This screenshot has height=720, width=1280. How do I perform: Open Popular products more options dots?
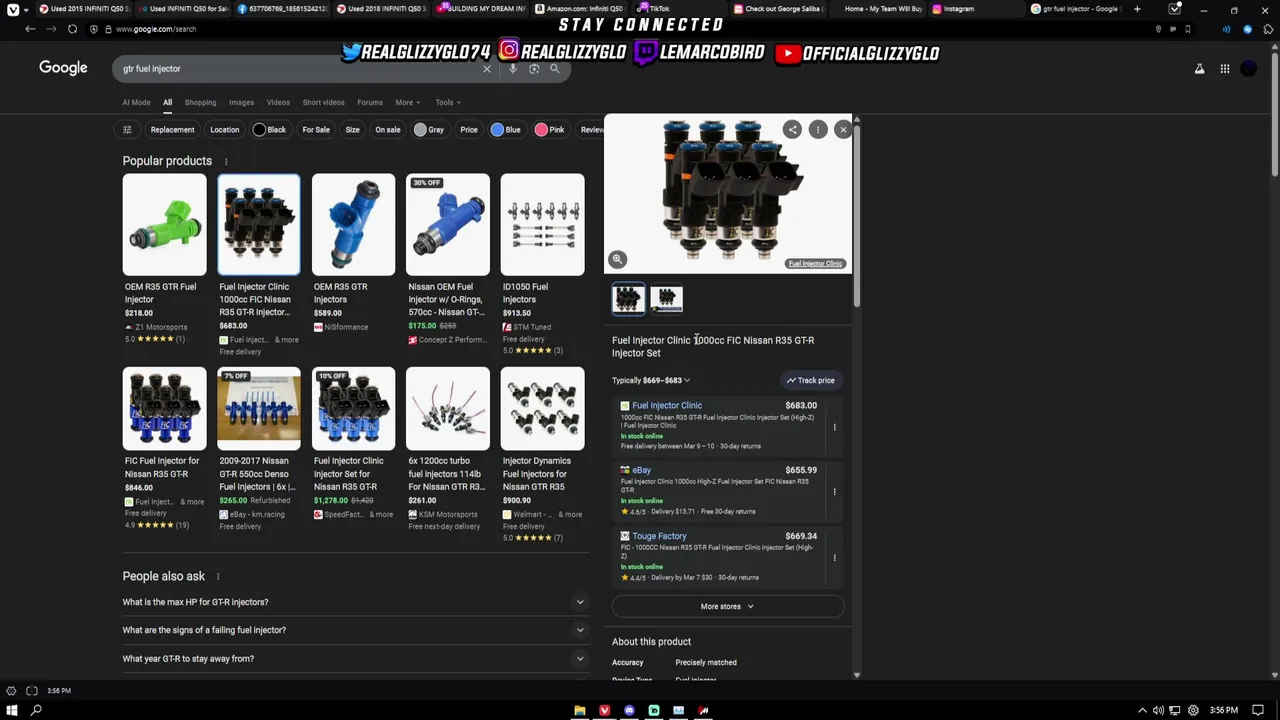[226, 161]
